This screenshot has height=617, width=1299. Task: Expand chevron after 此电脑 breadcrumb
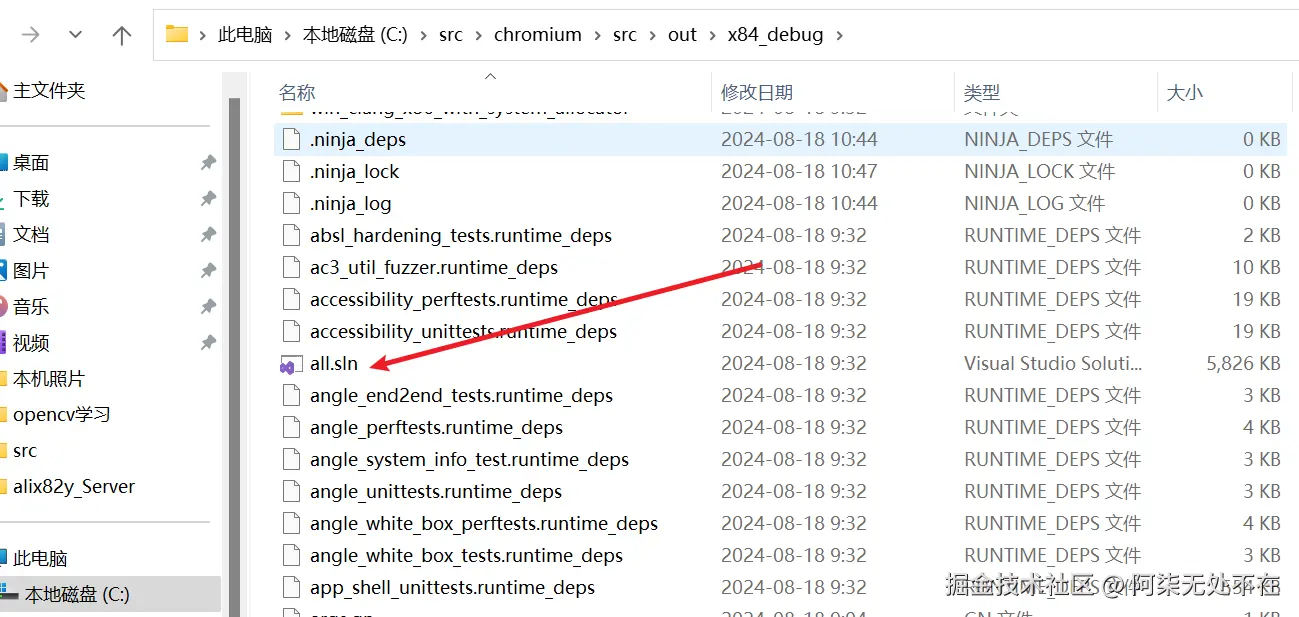point(288,35)
